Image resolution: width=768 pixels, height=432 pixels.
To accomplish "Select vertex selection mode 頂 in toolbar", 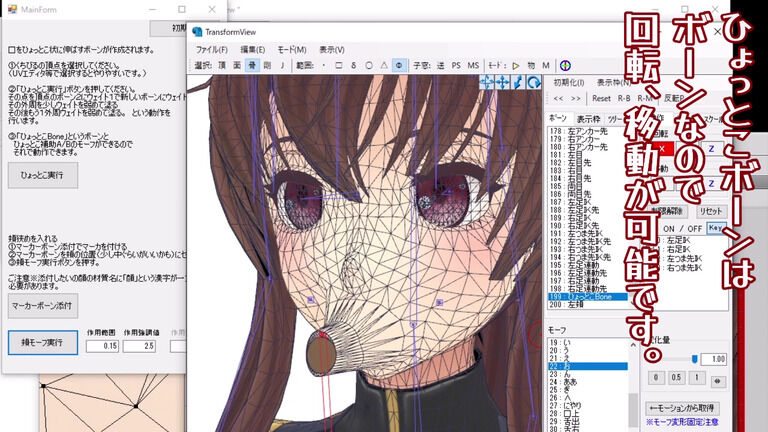I will pyautogui.click(x=222, y=66).
